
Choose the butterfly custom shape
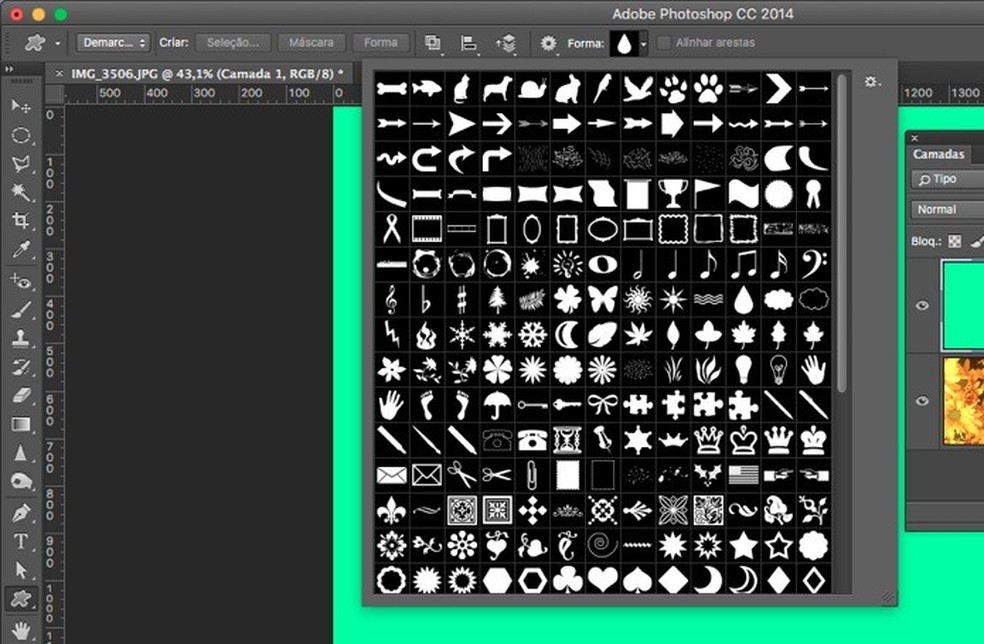[602, 298]
